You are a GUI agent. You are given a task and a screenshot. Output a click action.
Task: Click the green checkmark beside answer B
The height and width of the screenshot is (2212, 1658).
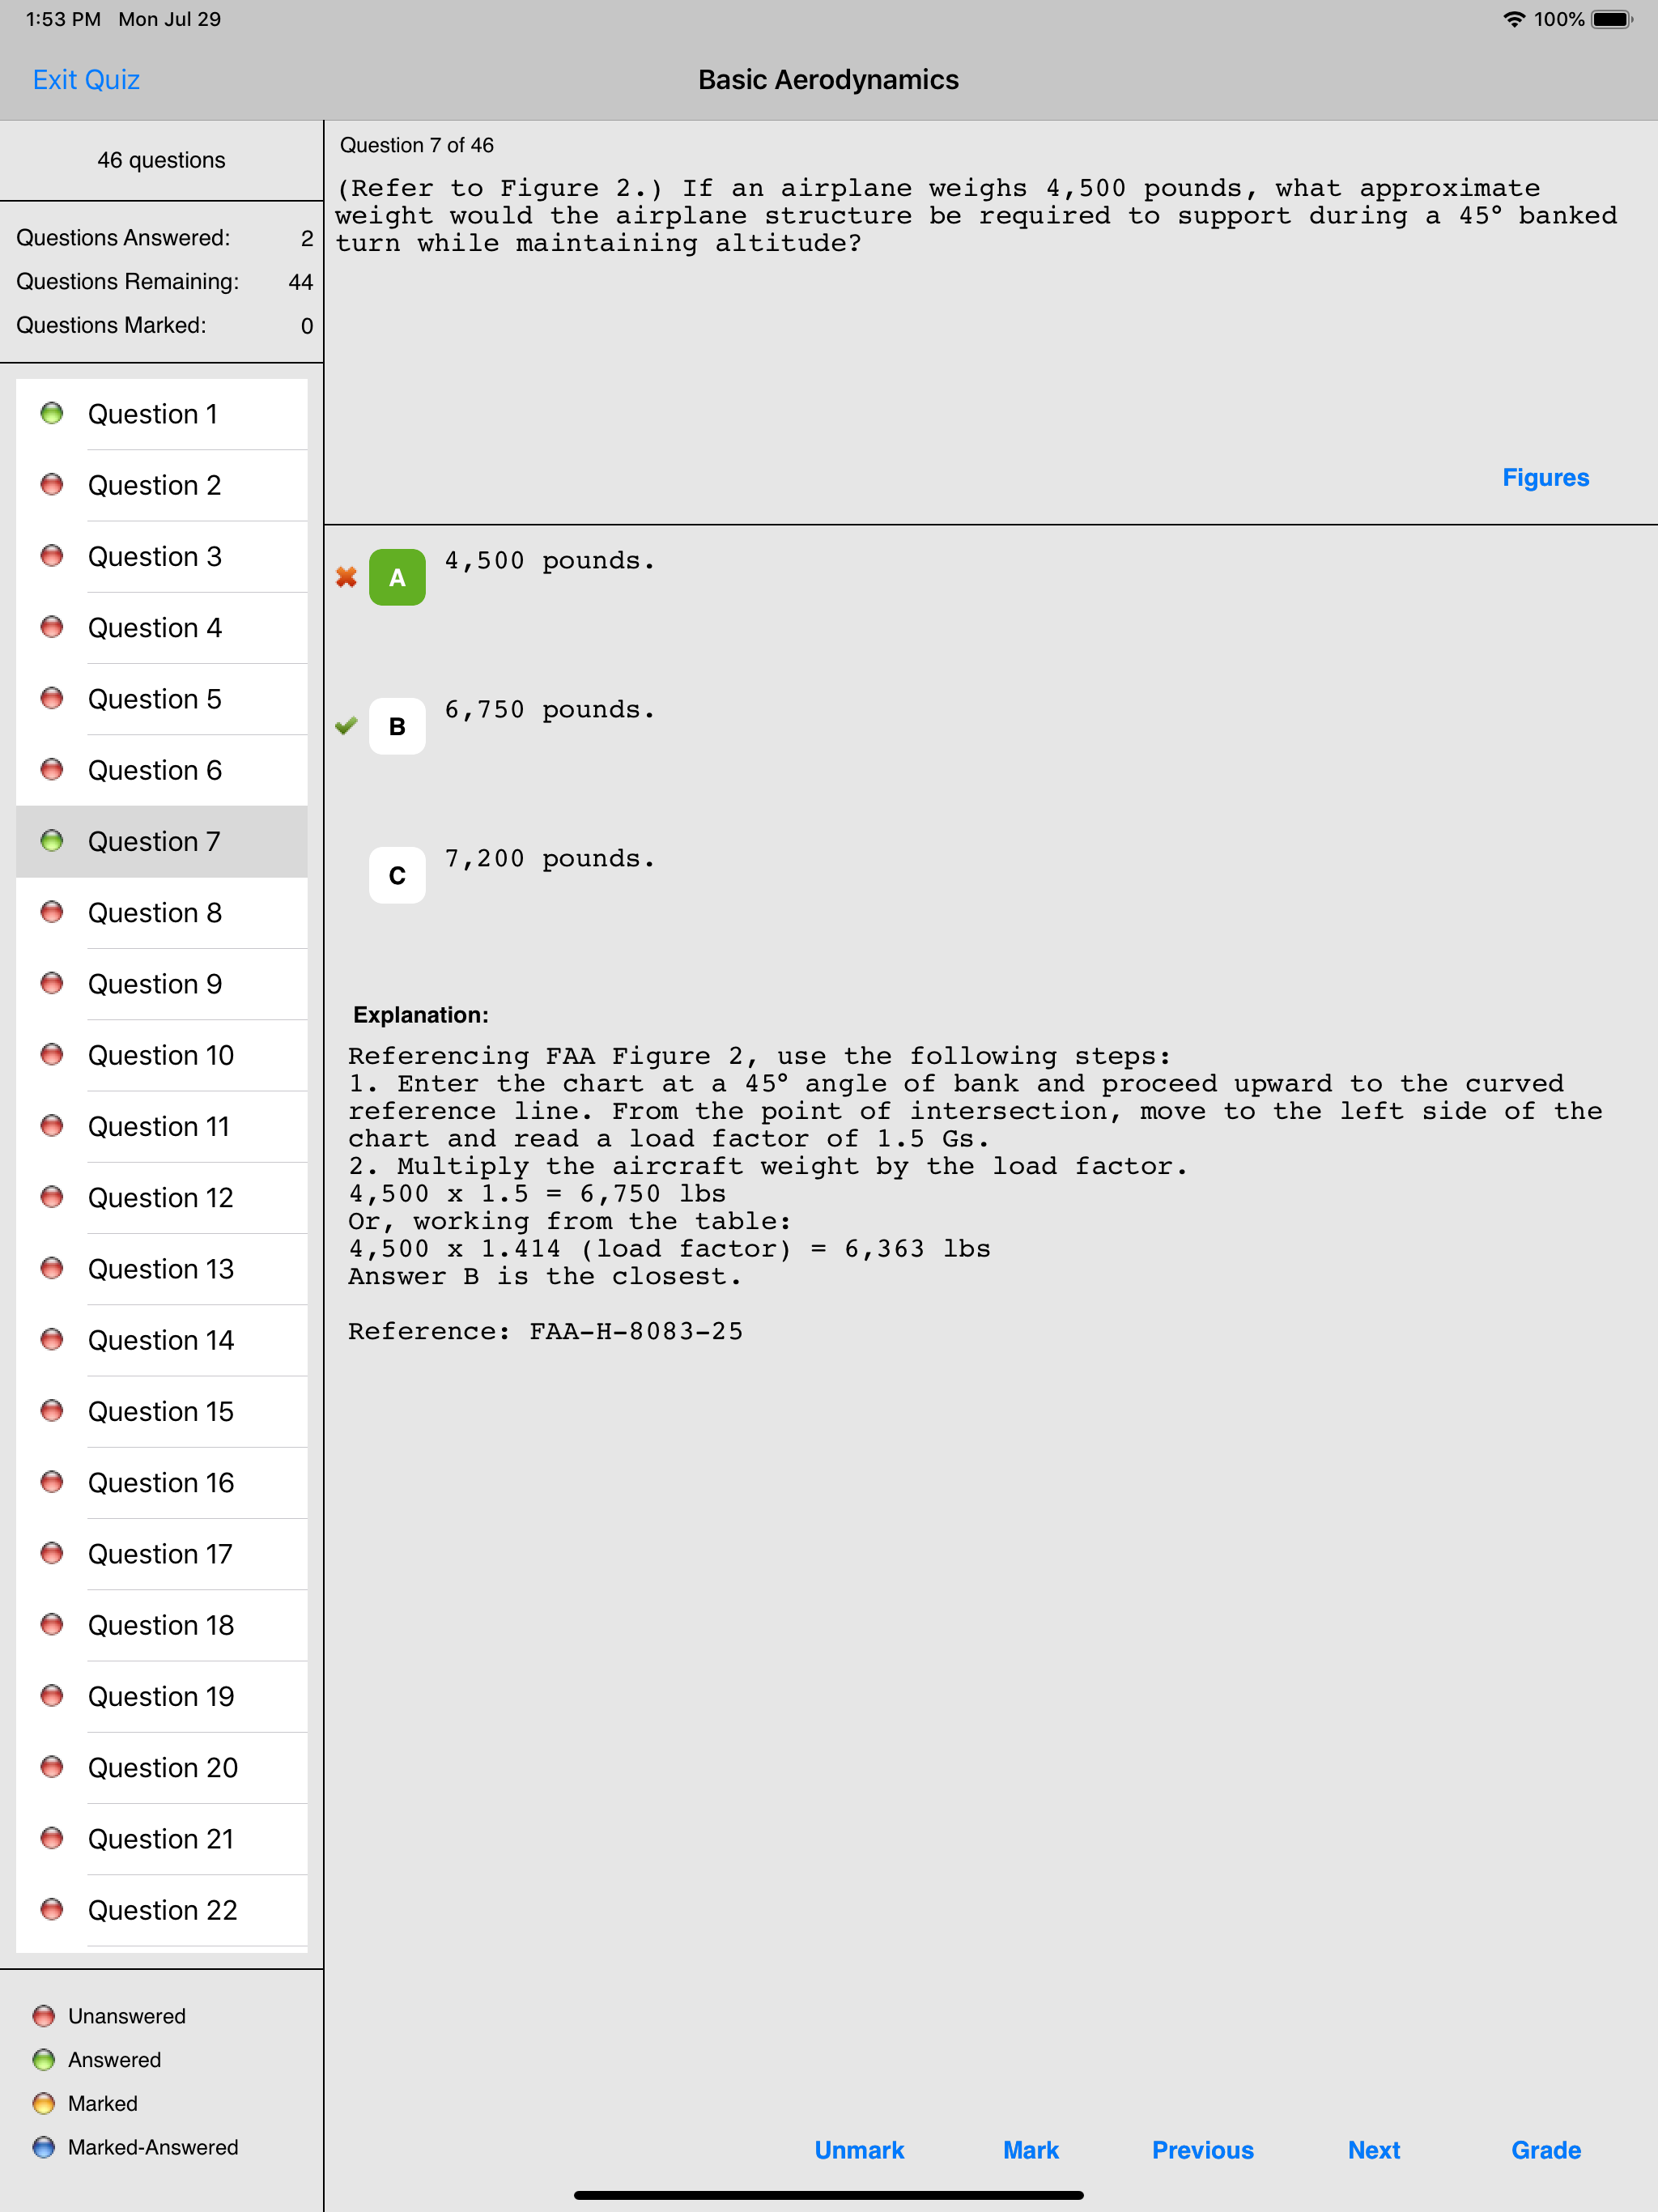pos(345,726)
